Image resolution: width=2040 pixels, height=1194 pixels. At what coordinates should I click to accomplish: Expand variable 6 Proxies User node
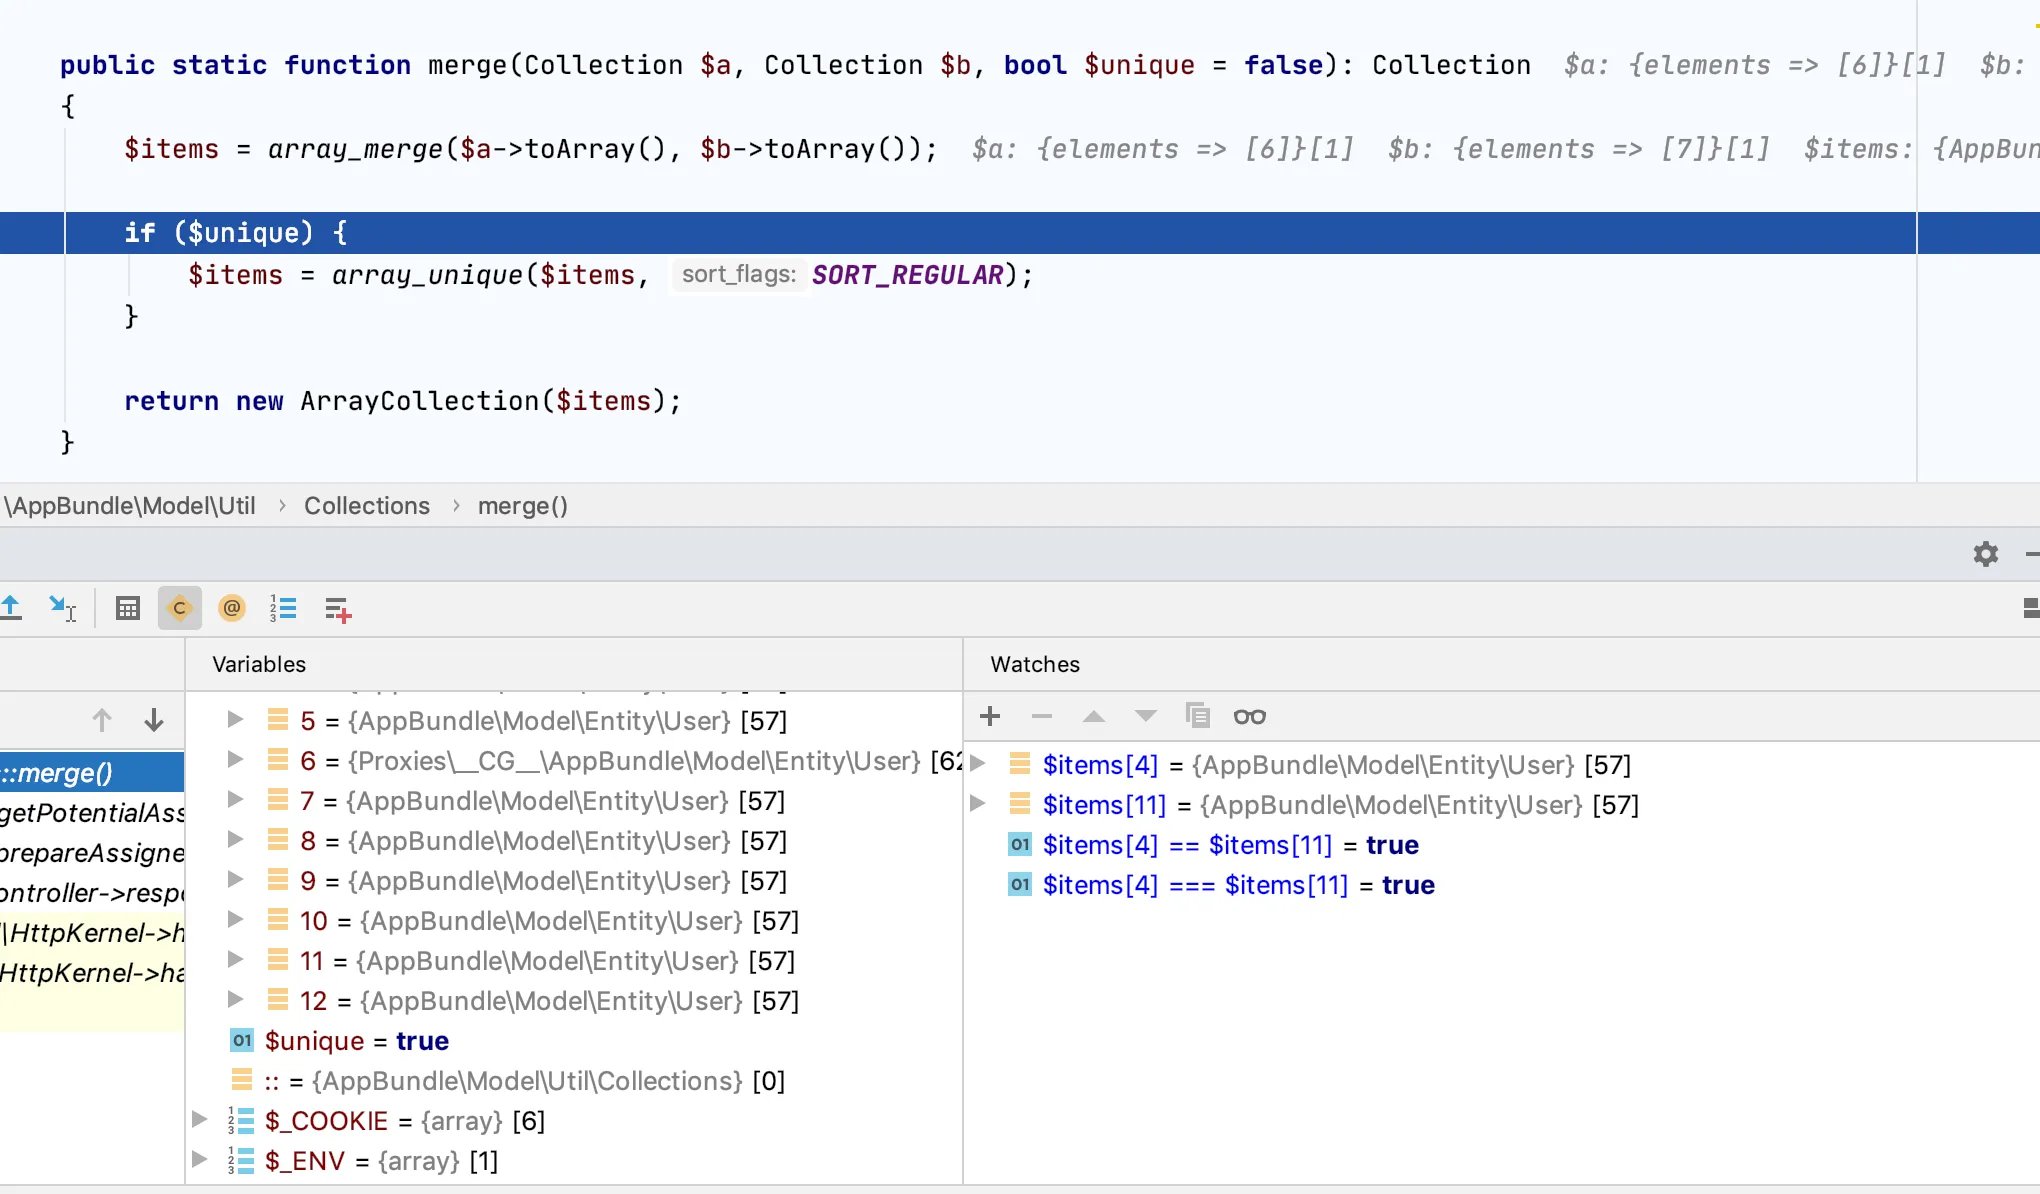(x=236, y=760)
